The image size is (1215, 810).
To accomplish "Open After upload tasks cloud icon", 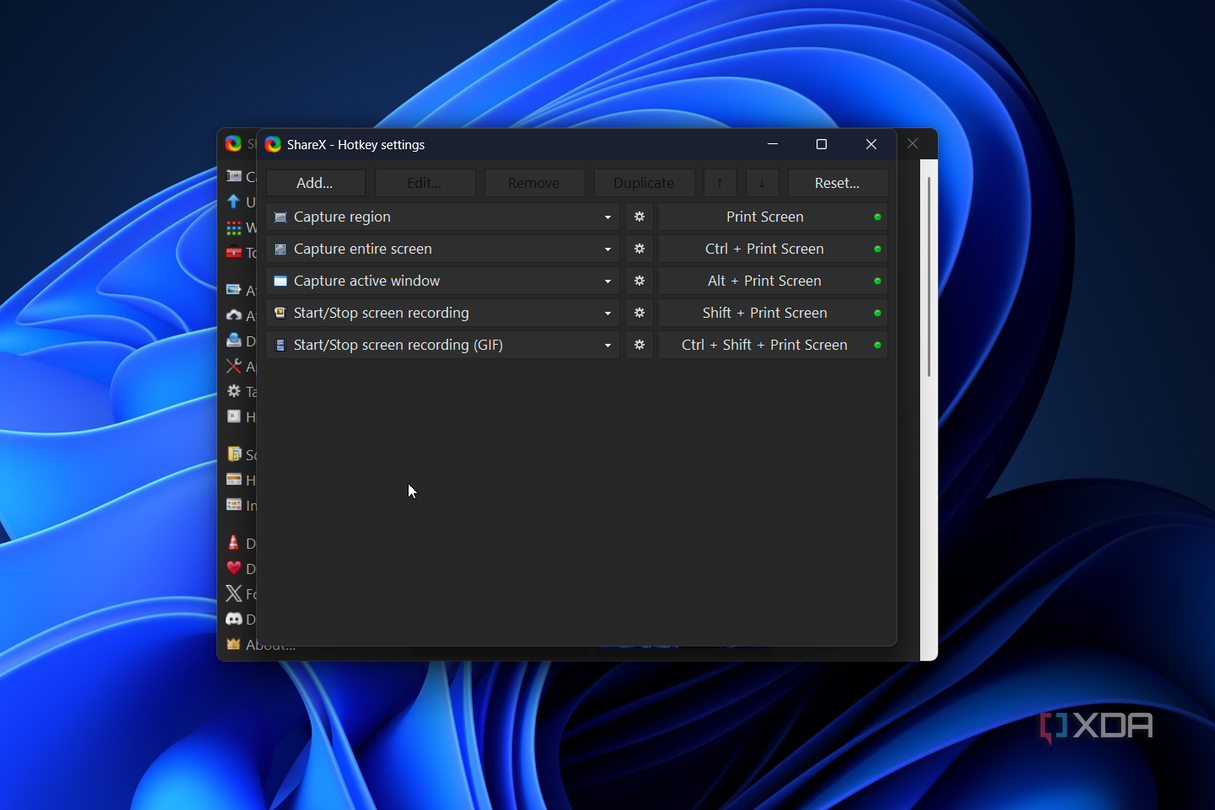I will (234, 315).
